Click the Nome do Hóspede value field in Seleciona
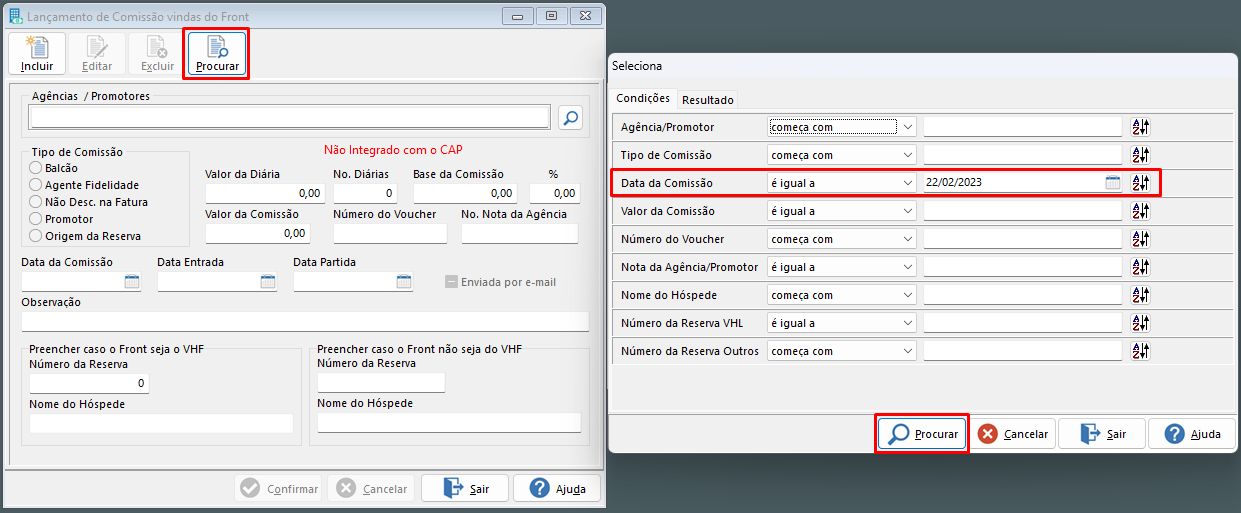The height and width of the screenshot is (513, 1241). [1023, 295]
